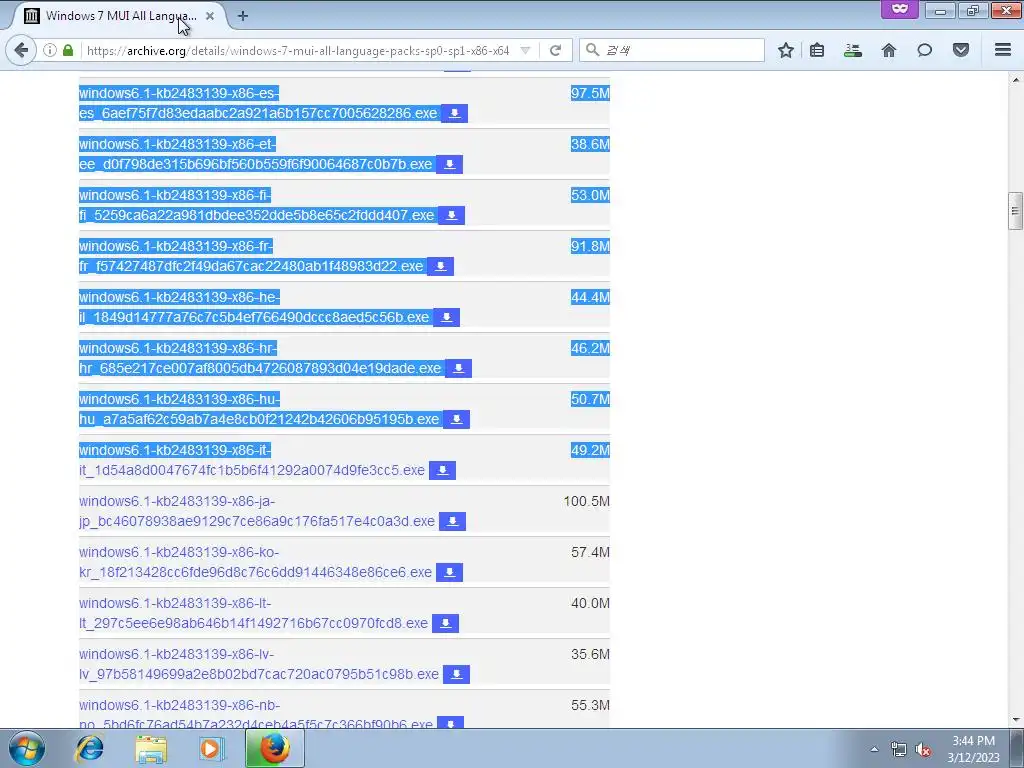1024x768 pixels.
Task: Go to the home page icon
Action: tap(889, 50)
